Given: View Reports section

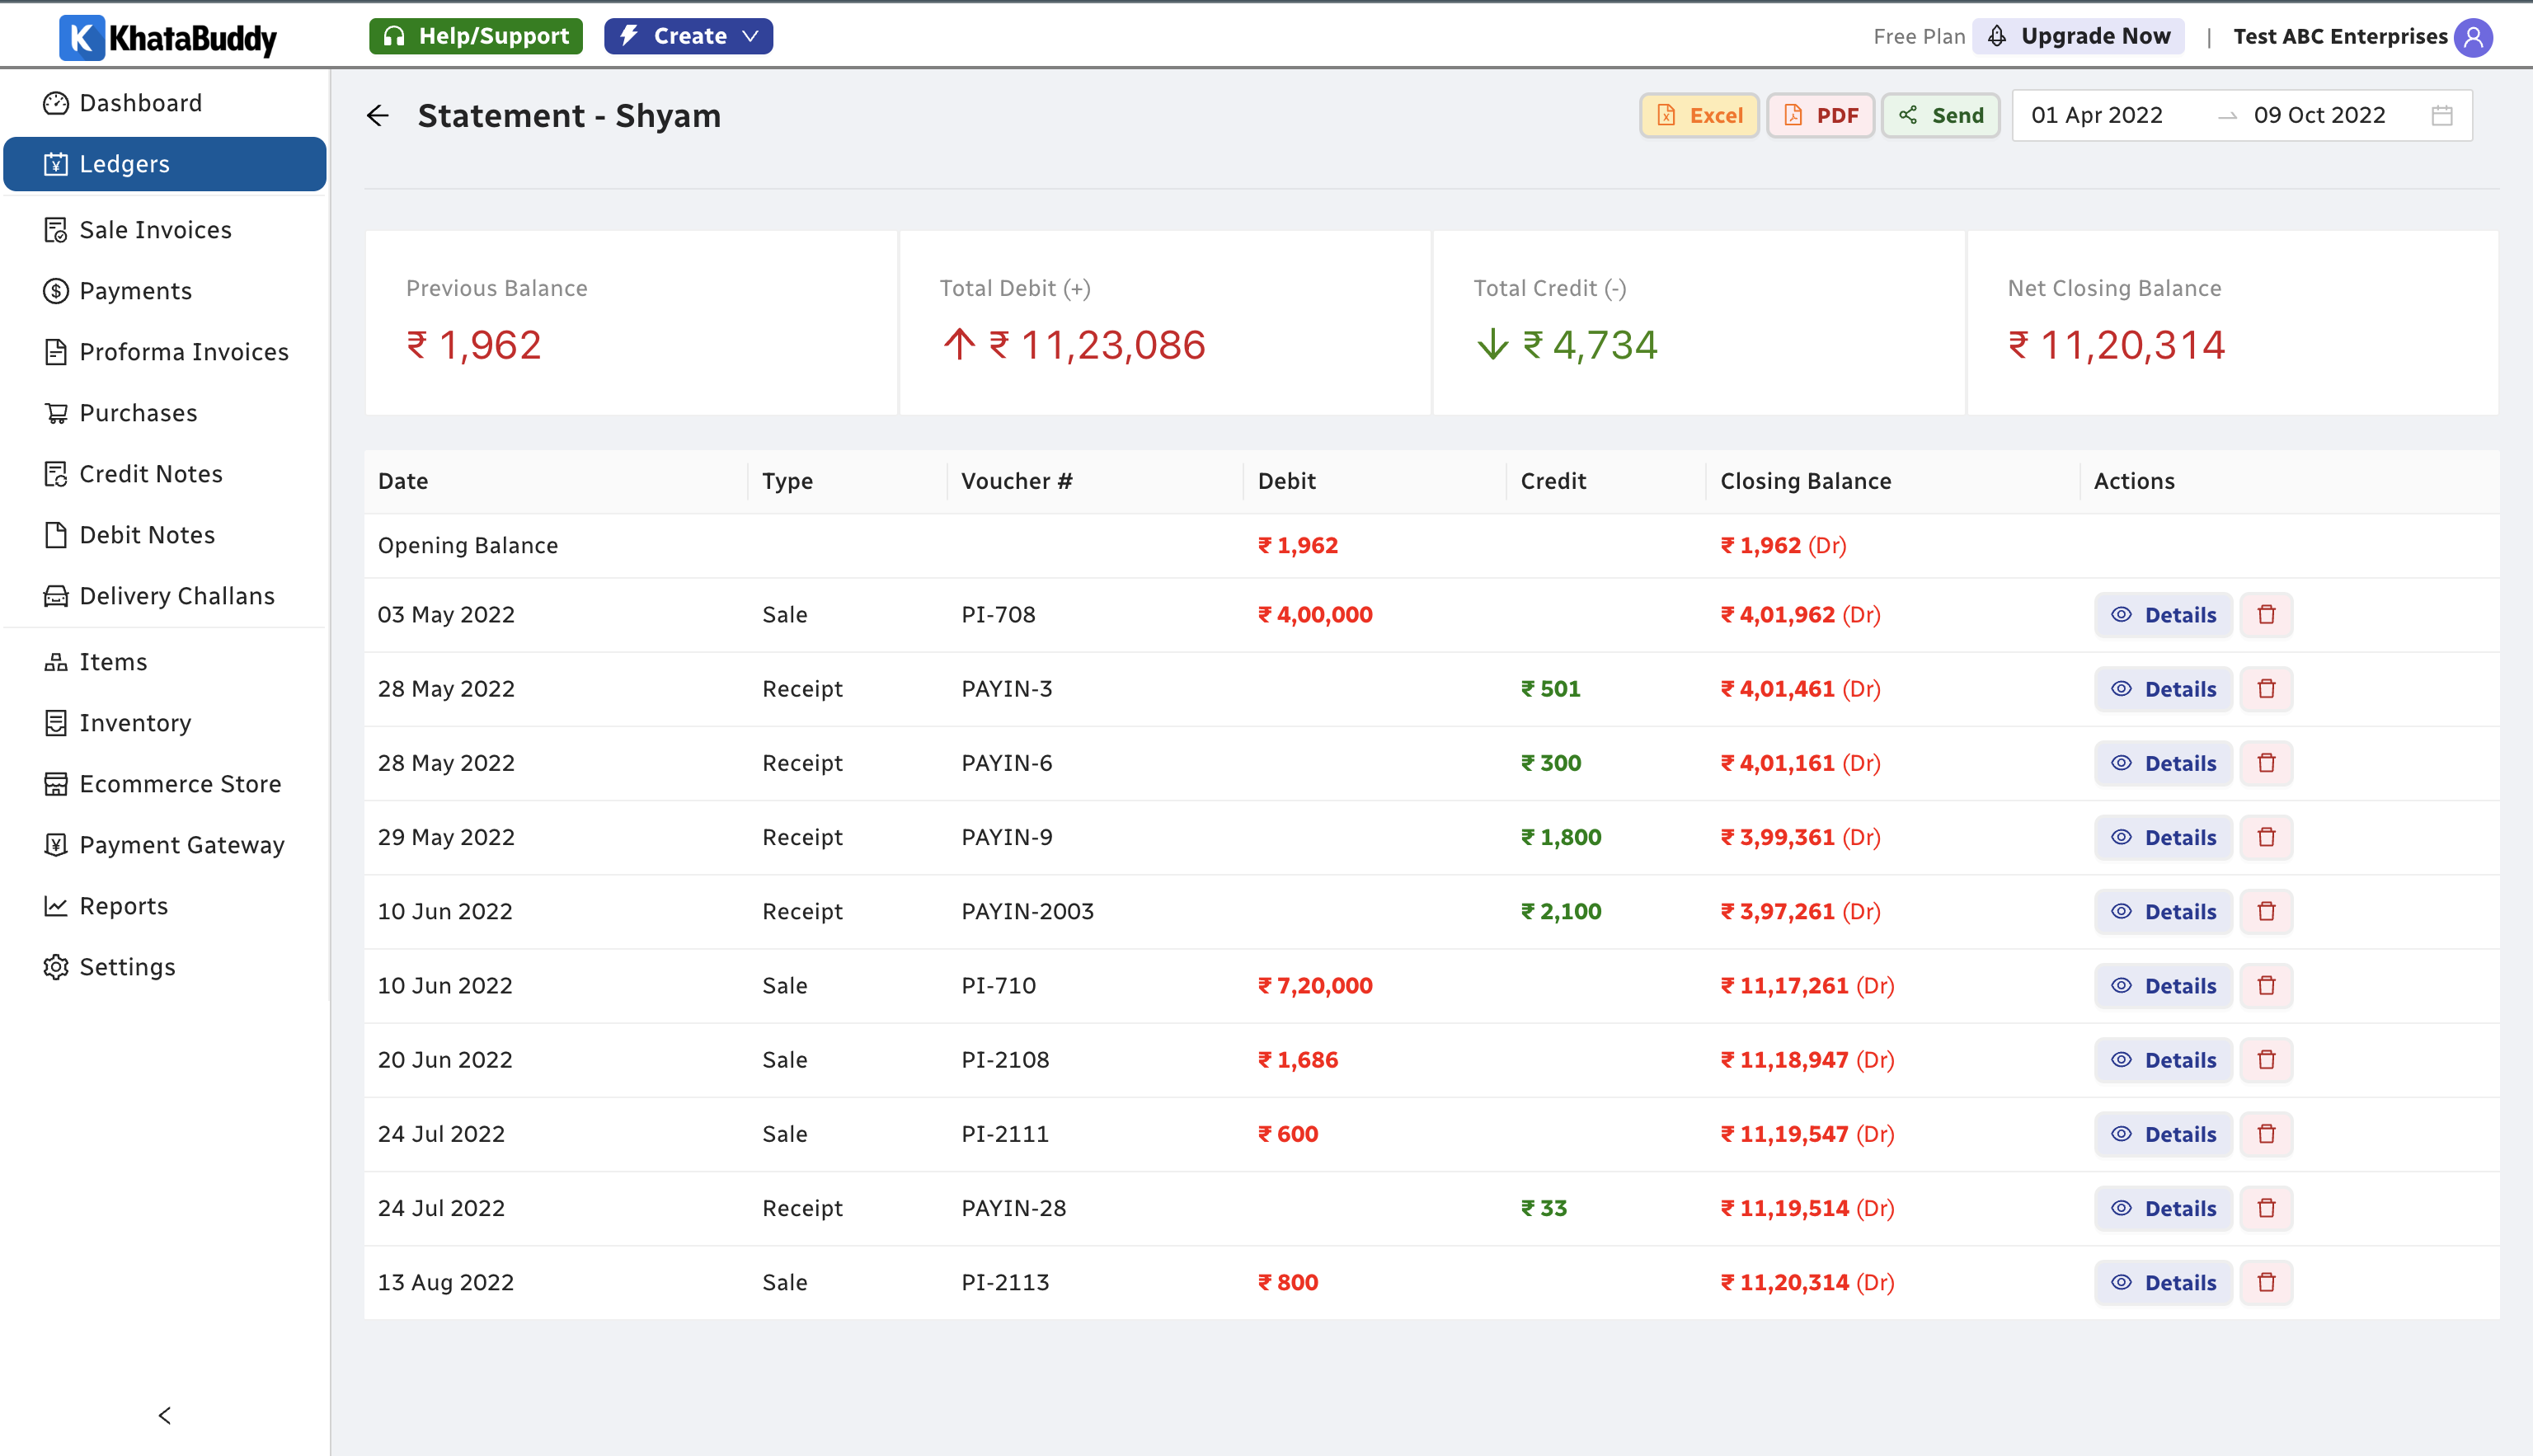Looking at the screenshot, I should coord(165,906).
